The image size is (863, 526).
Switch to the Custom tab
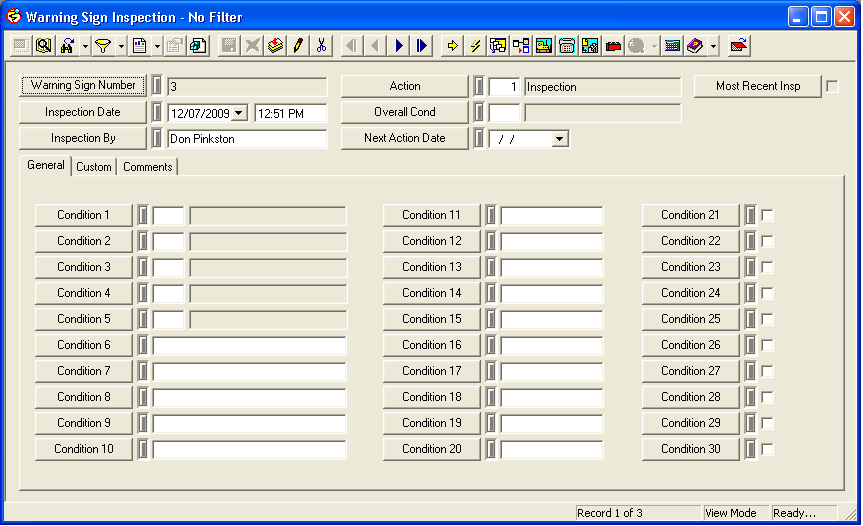click(x=94, y=167)
